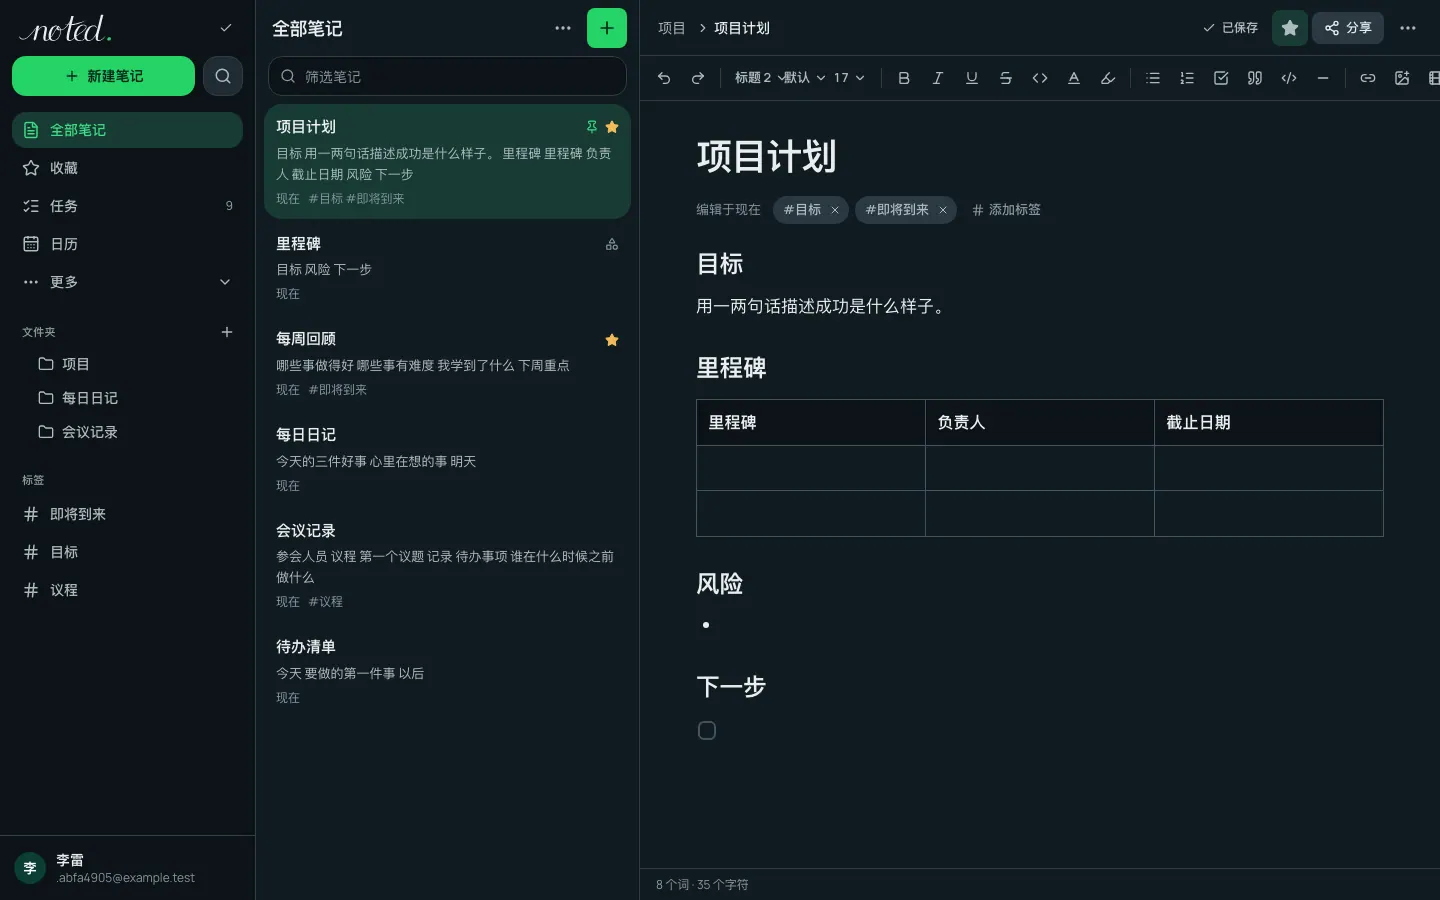Toggle bold formatting
Viewport: 1440px width, 900px height.
[904, 78]
